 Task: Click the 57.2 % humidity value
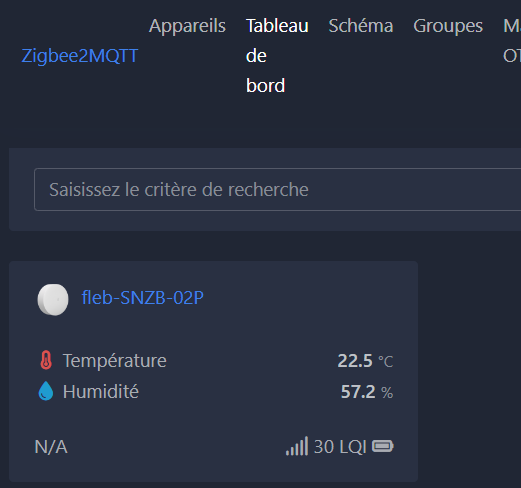coord(367,392)
